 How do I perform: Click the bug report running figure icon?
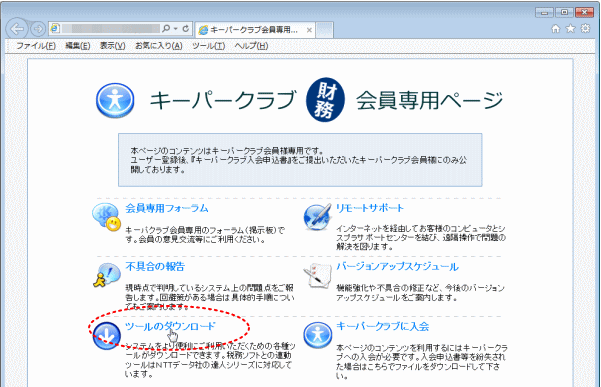(x=107, y=275)
